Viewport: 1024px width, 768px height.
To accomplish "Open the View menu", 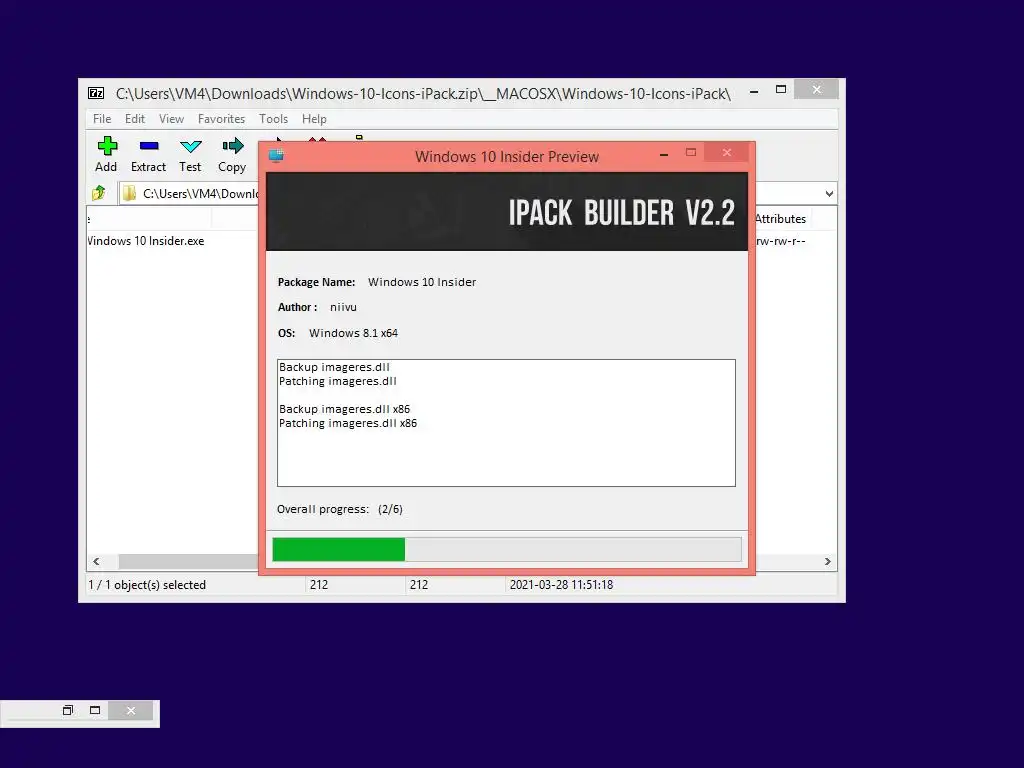I will tap(171, 119).
